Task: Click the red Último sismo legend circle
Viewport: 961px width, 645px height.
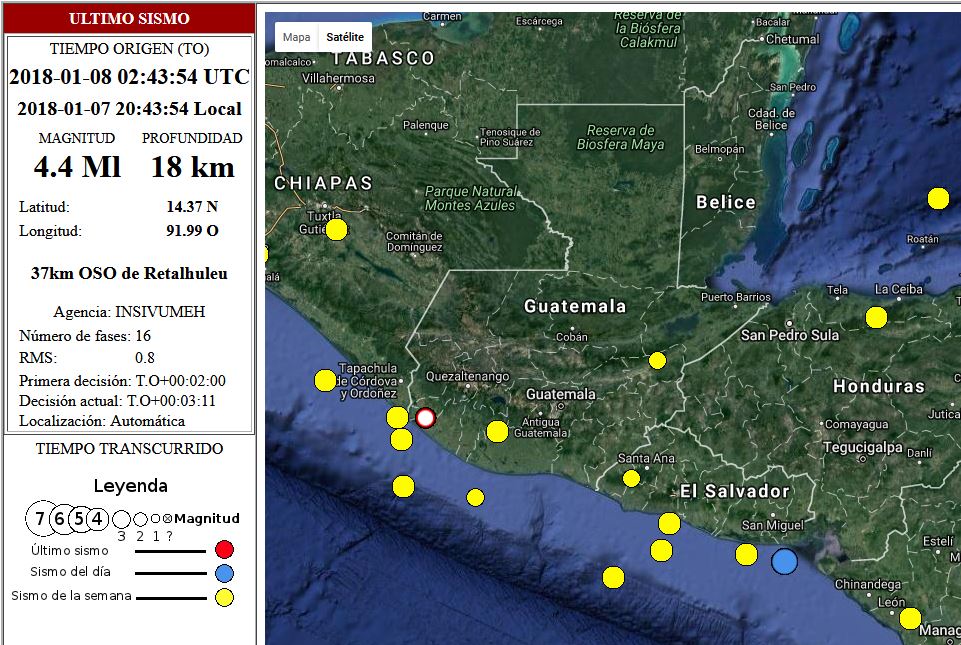Action: pos(224,549)
